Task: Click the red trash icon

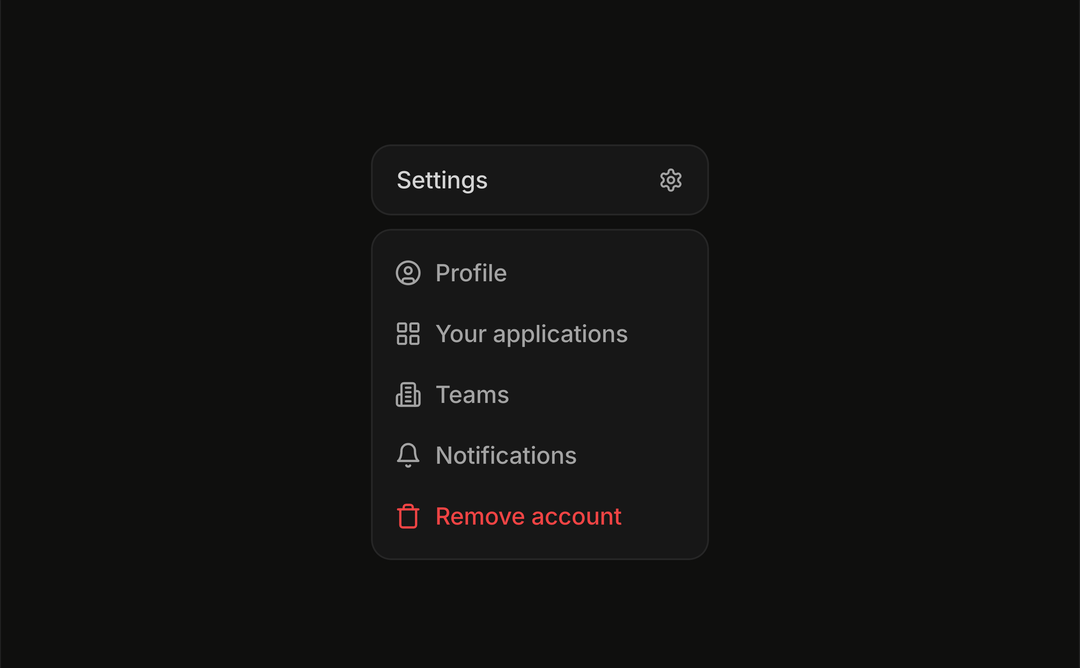Action: 408,516
